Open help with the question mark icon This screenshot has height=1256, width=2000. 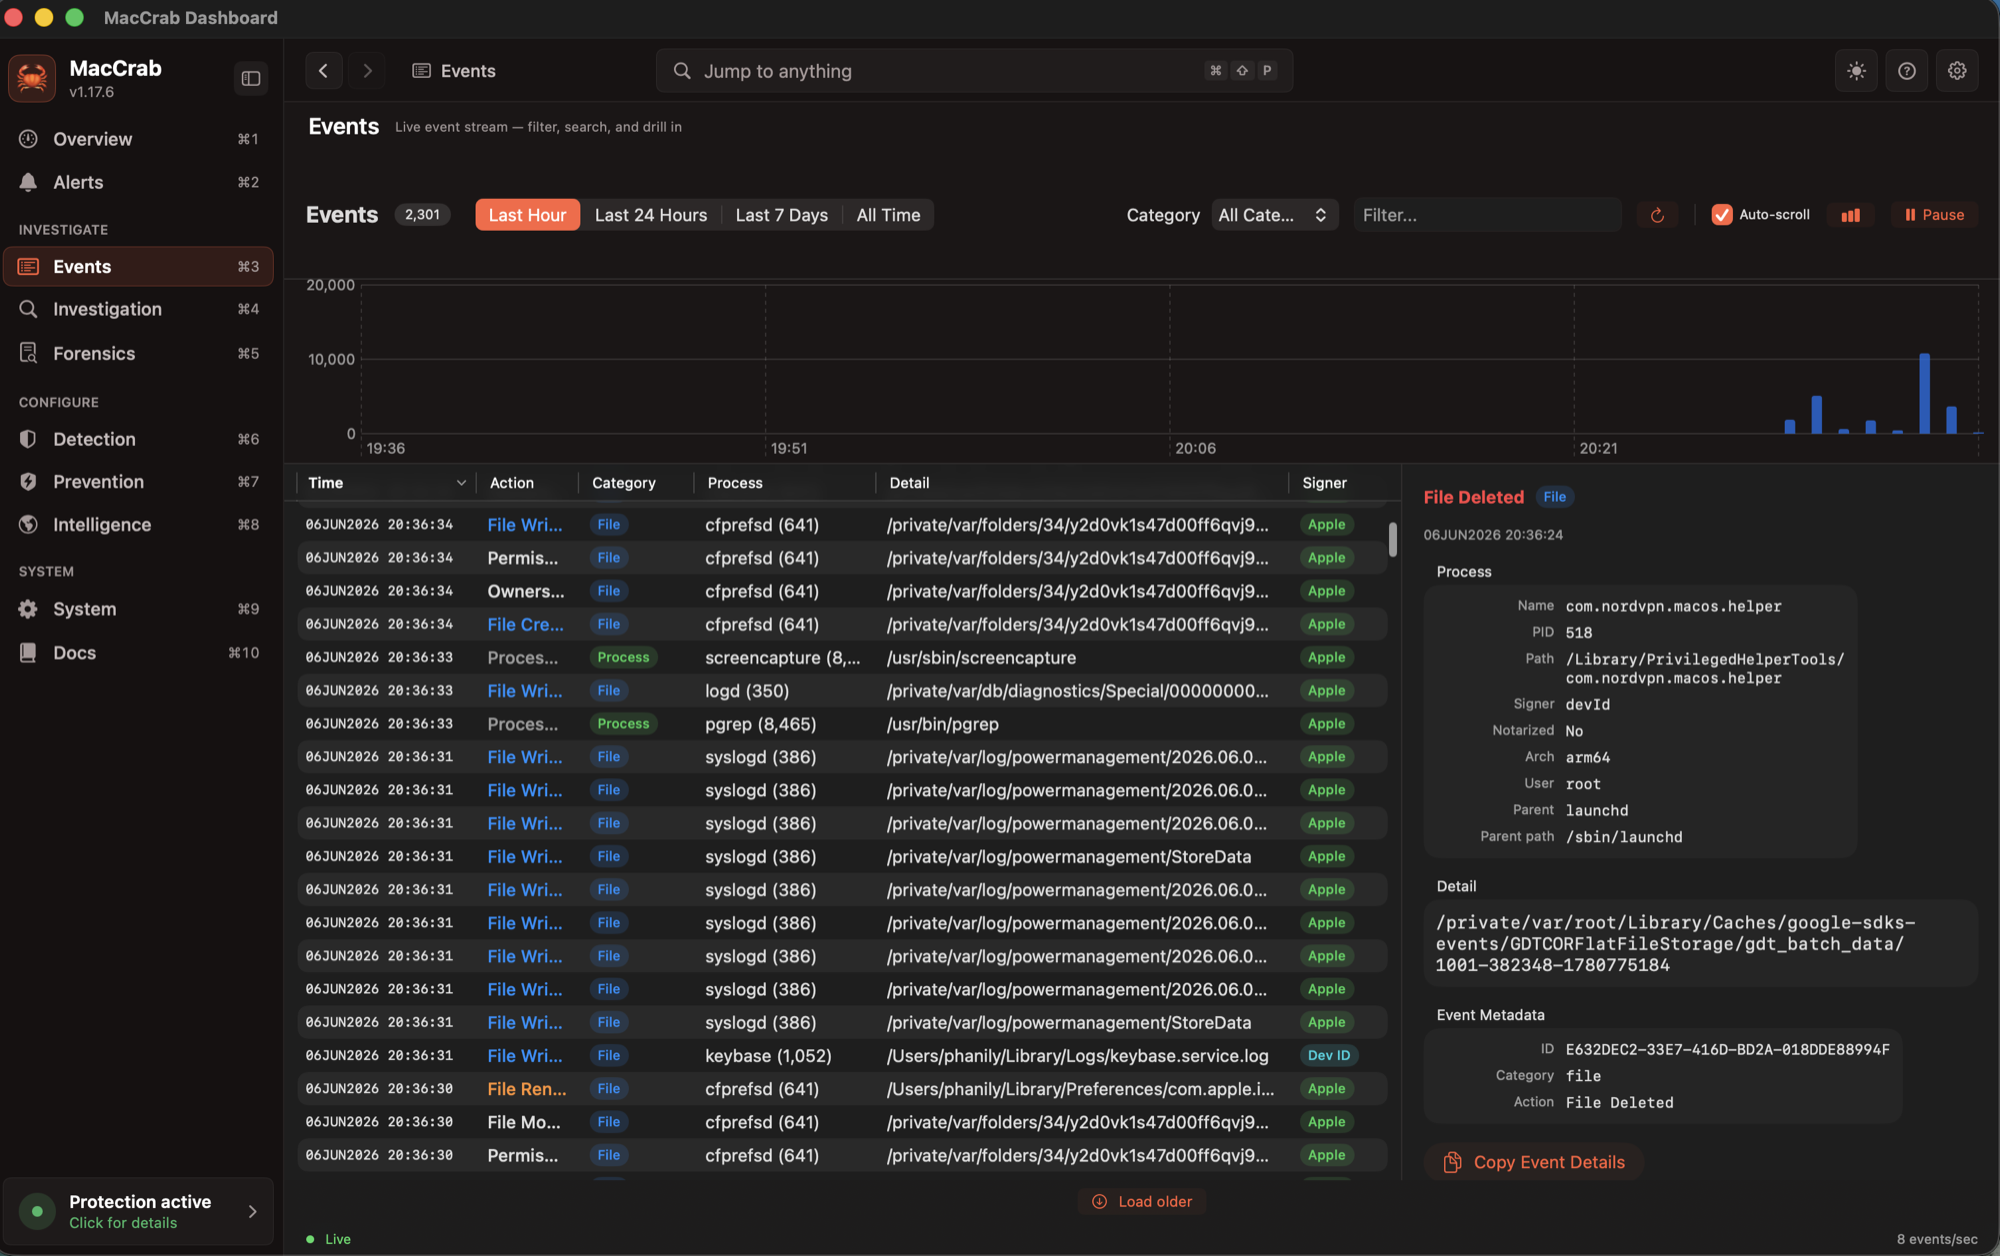pyautogui.click(x=1906, y=71)
